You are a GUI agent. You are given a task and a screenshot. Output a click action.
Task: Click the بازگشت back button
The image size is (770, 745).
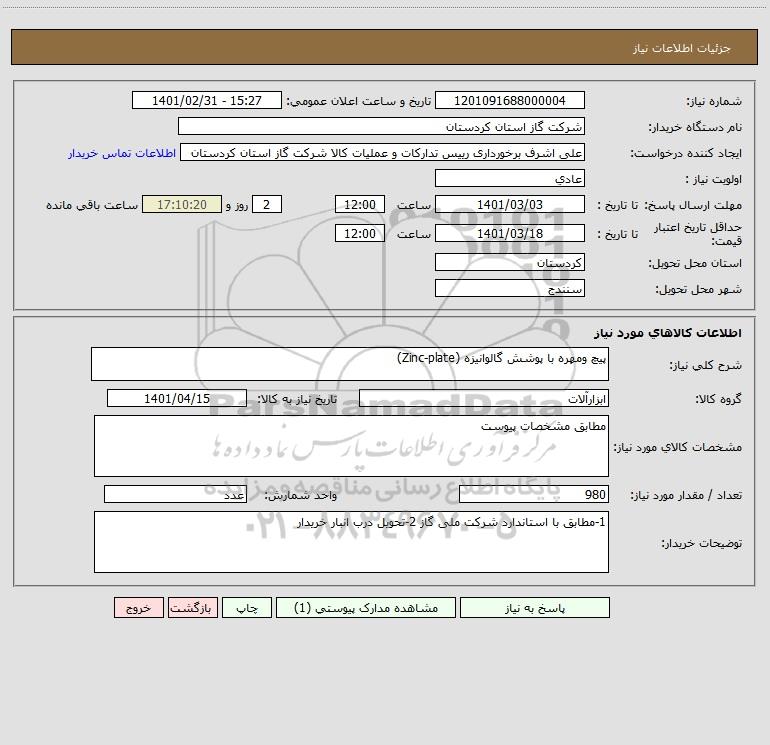click(192, 607)
